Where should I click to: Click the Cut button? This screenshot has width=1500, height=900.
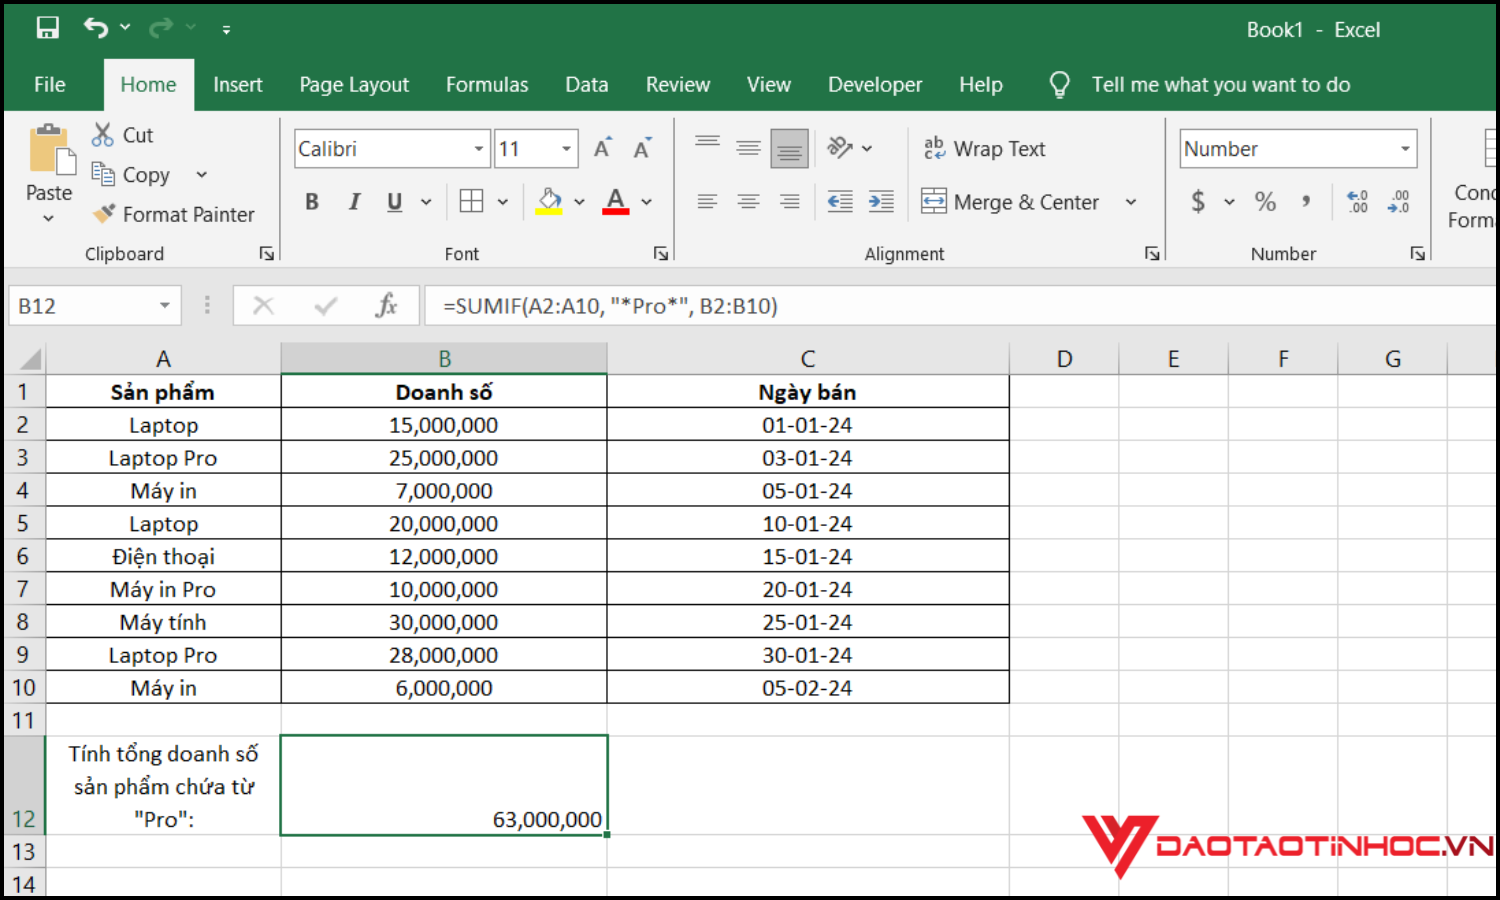pos(123,135)
